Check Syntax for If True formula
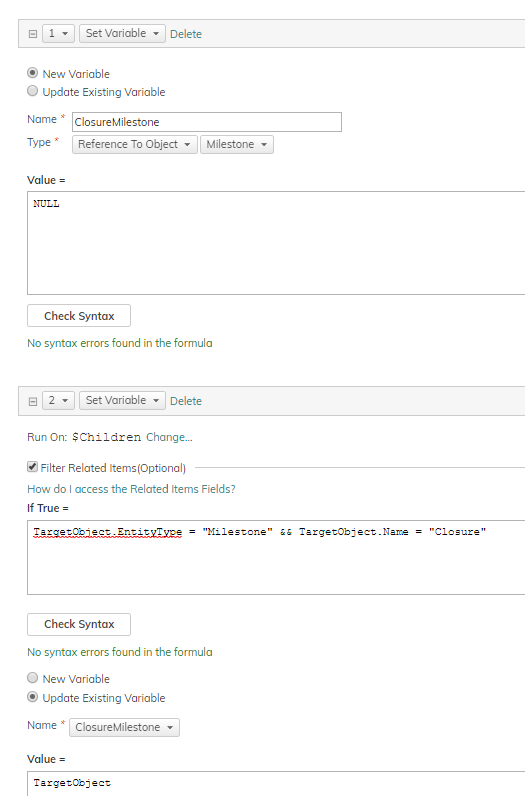Viewport: 525px width, 796px height. pos(79,624)
